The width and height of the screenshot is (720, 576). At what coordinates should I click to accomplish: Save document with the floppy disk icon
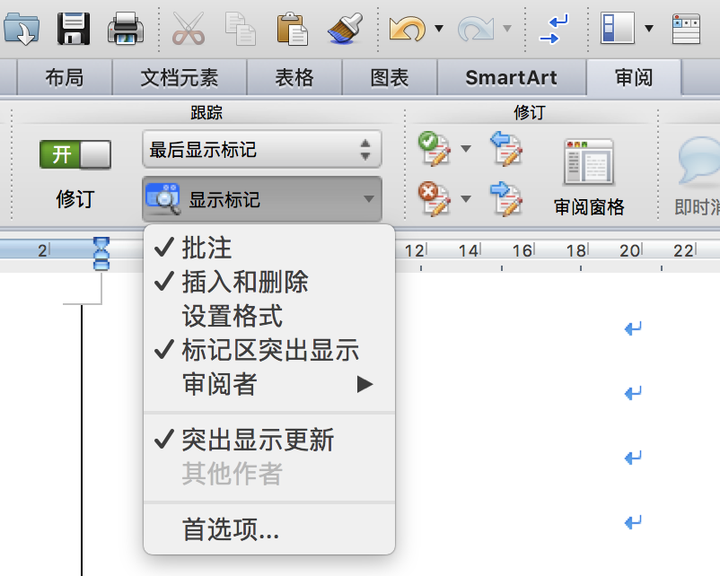(73, 28)
